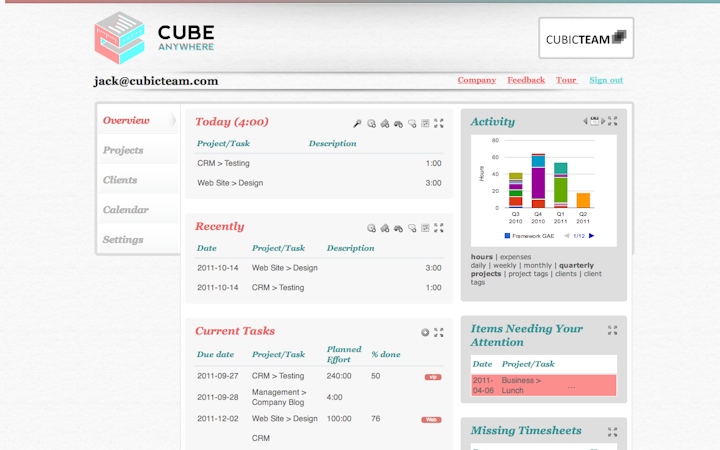720x450 pixels.
Task: Group Activity chart by project tags
Action: click(528, 274)
